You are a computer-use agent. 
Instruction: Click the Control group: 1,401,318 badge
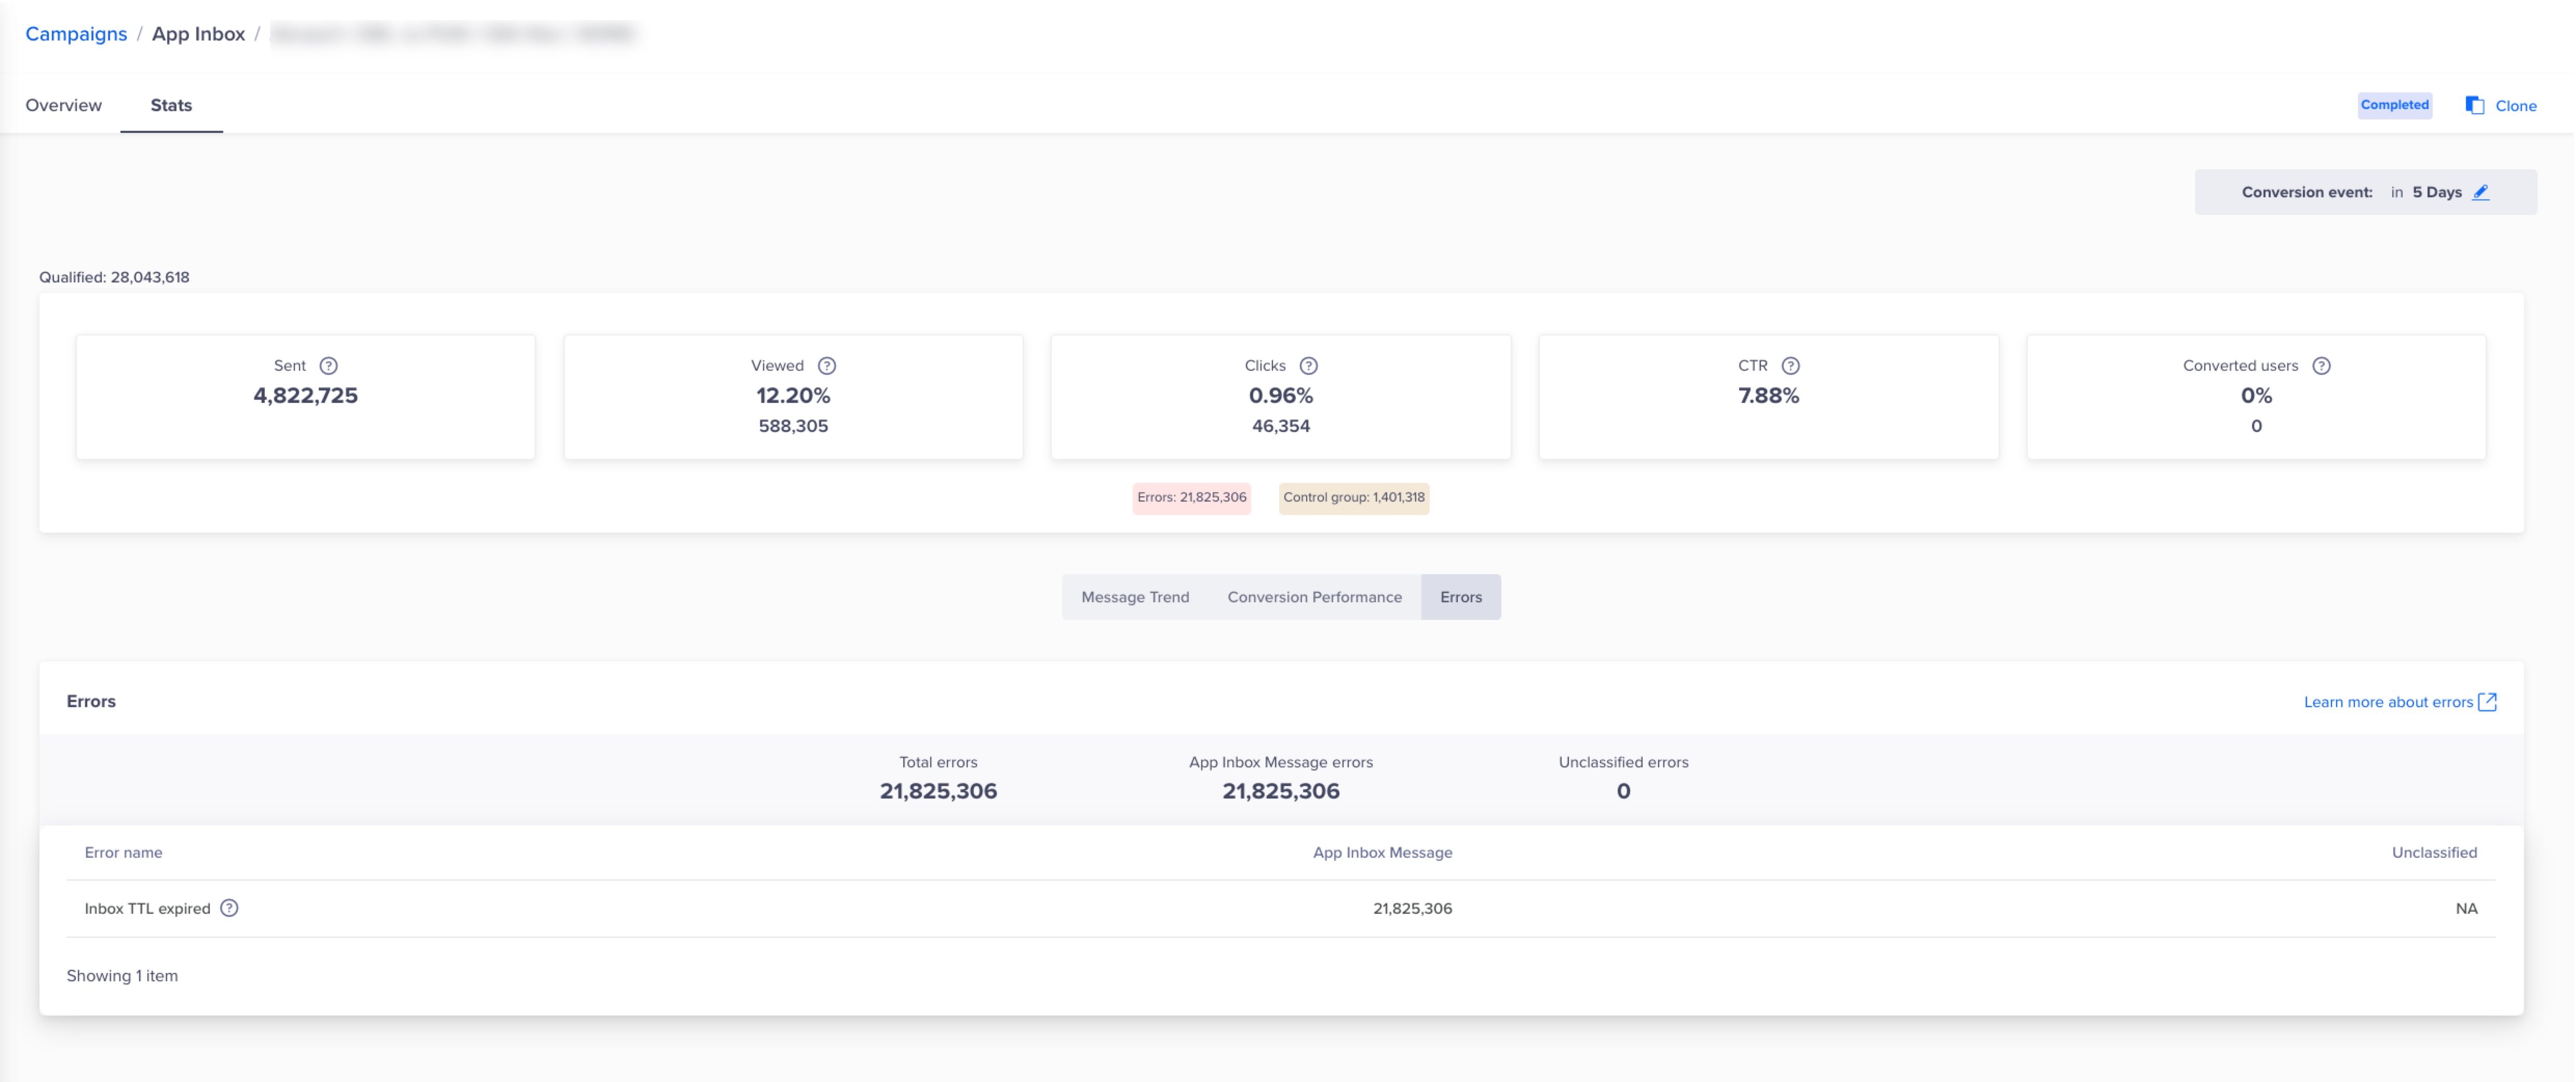[1354, 498]
